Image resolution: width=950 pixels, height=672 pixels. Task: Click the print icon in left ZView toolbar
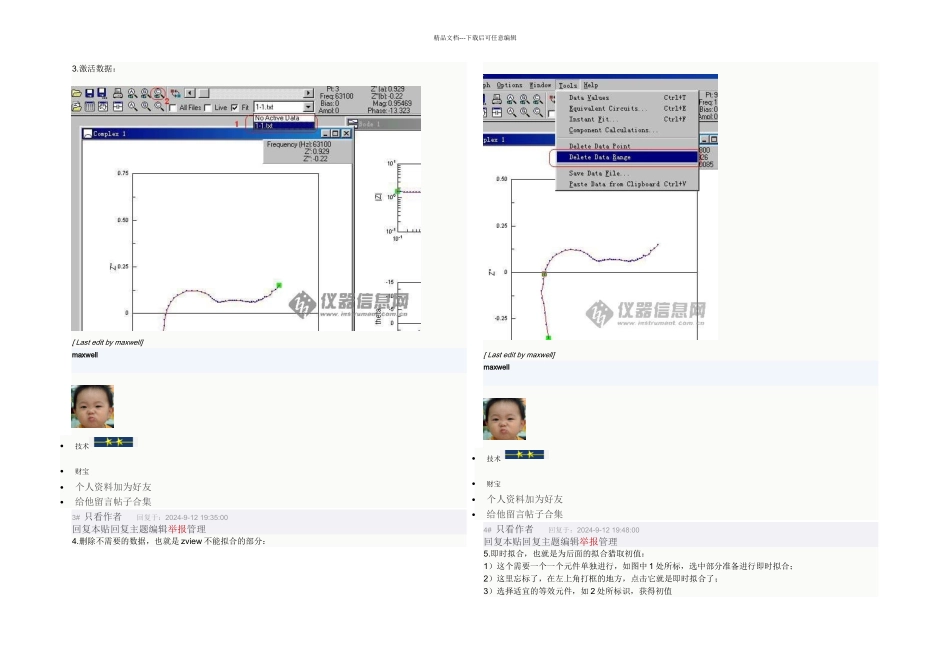click(118, 93)
